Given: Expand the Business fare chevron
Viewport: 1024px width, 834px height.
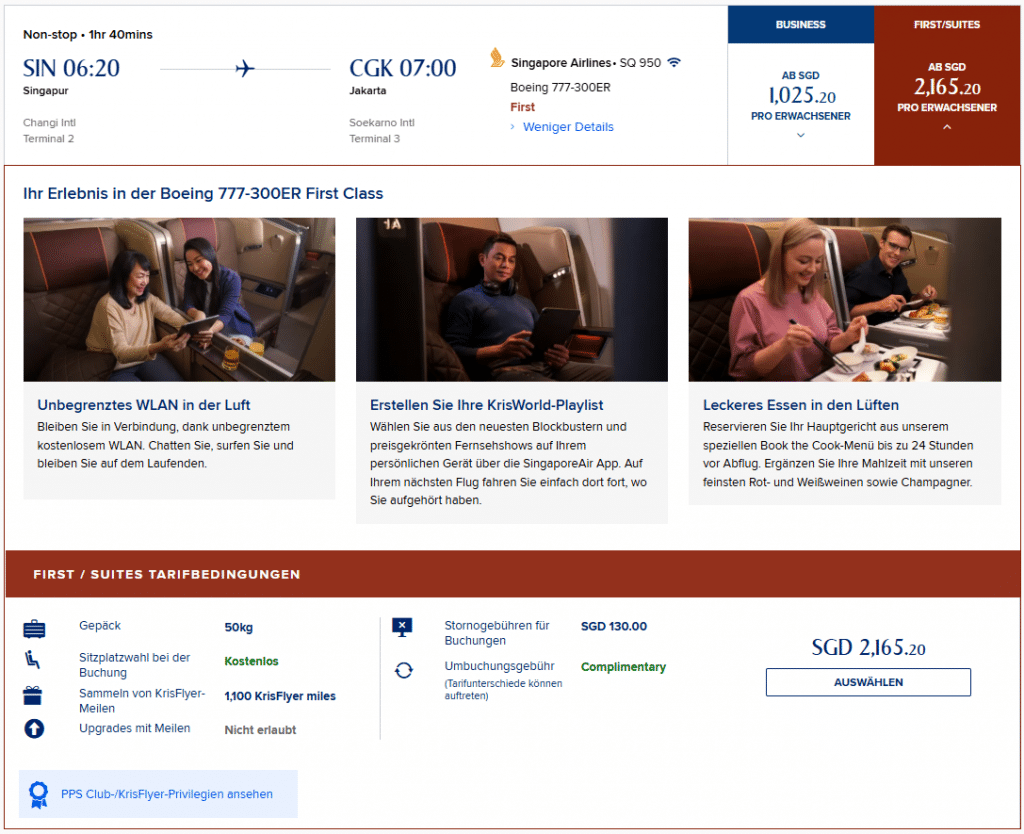Looking at the screenshot, I should point(800,135).
